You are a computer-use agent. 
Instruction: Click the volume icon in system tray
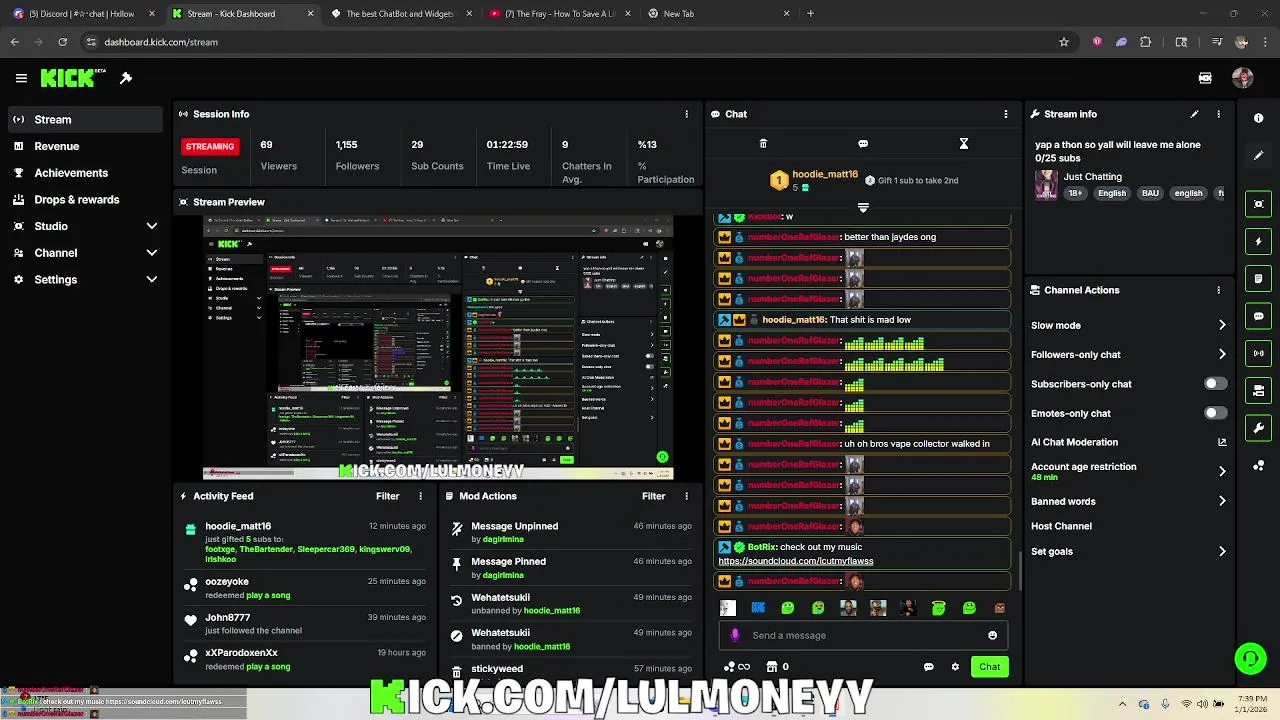pos(1202,704)
